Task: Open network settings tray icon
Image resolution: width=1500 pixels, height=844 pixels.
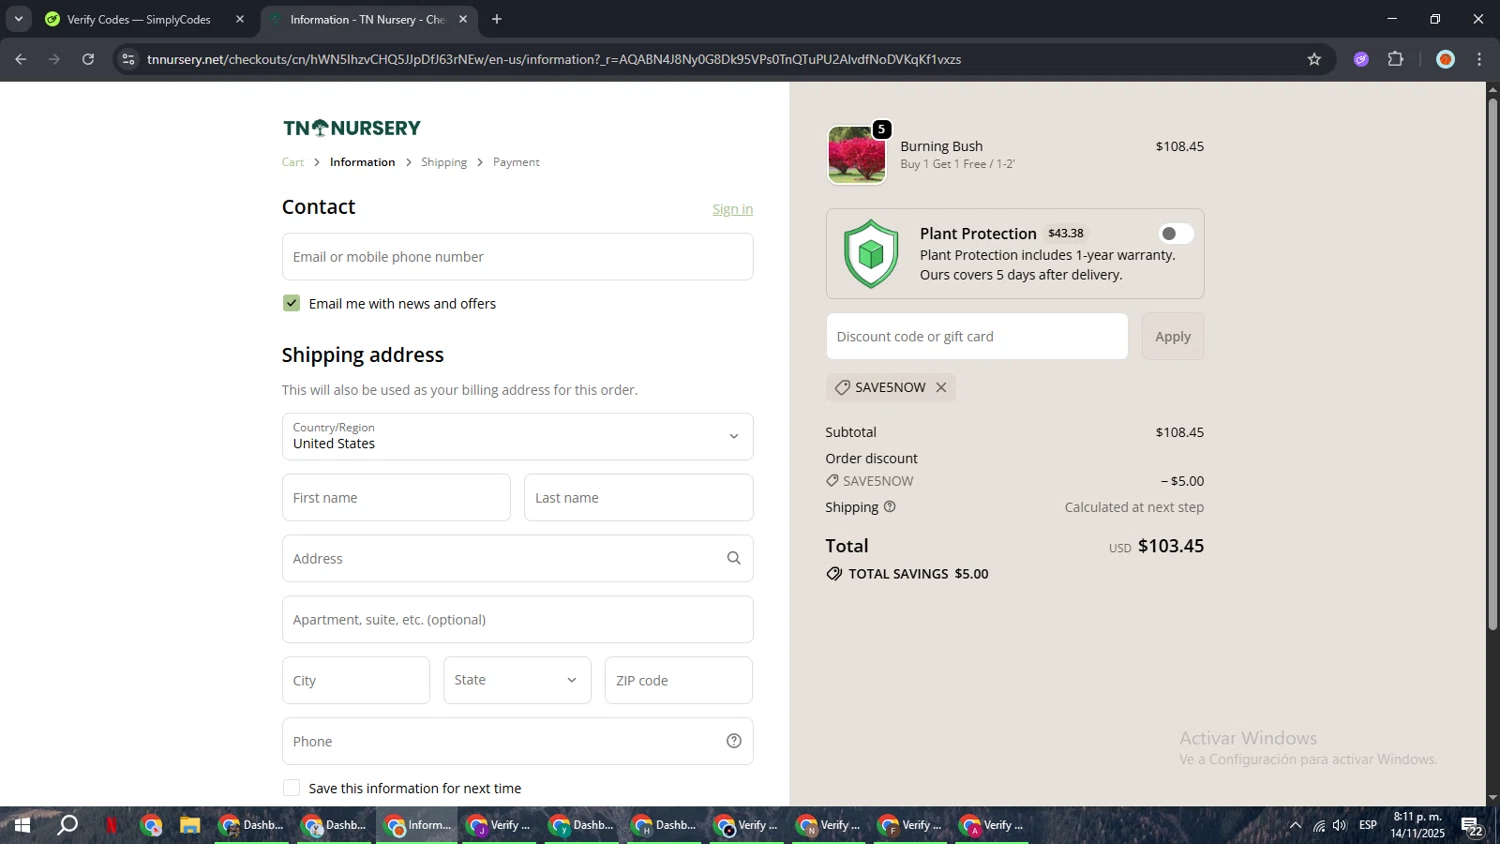Action: pyautogui.click(x=1319, y=825)
